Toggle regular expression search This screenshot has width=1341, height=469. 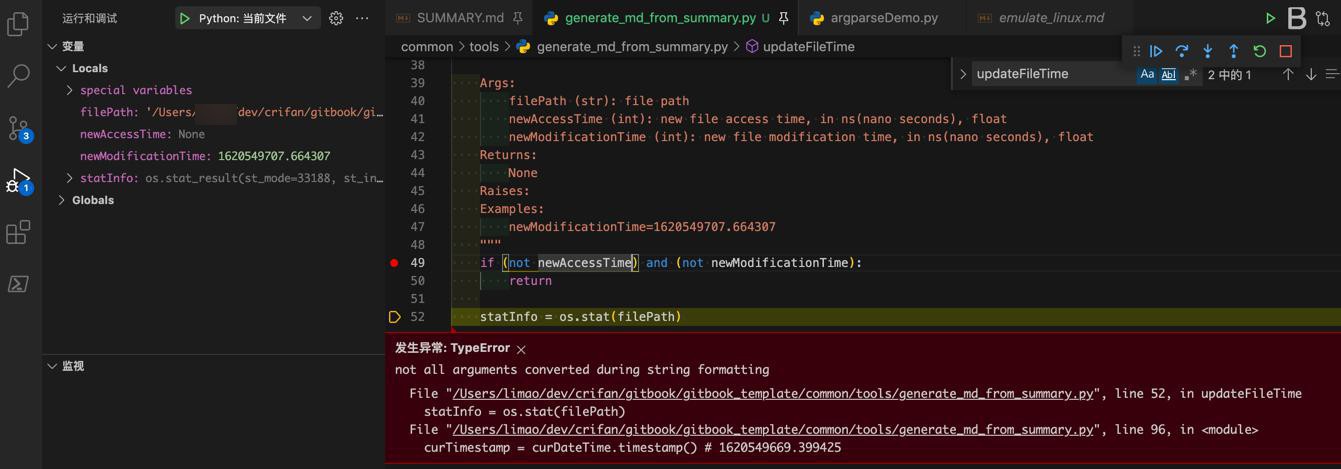[x=1190, y=74]
